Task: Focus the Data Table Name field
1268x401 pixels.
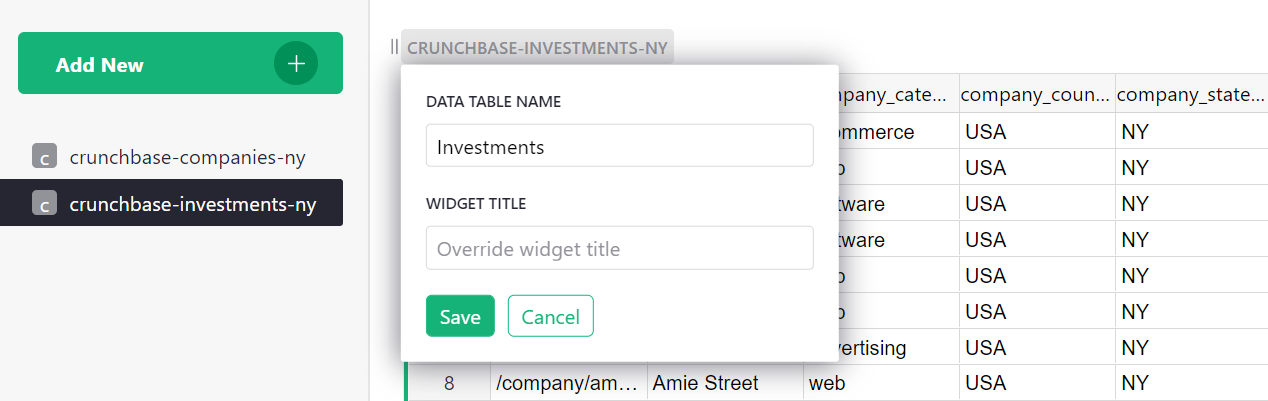Action: tap(619, 146)
